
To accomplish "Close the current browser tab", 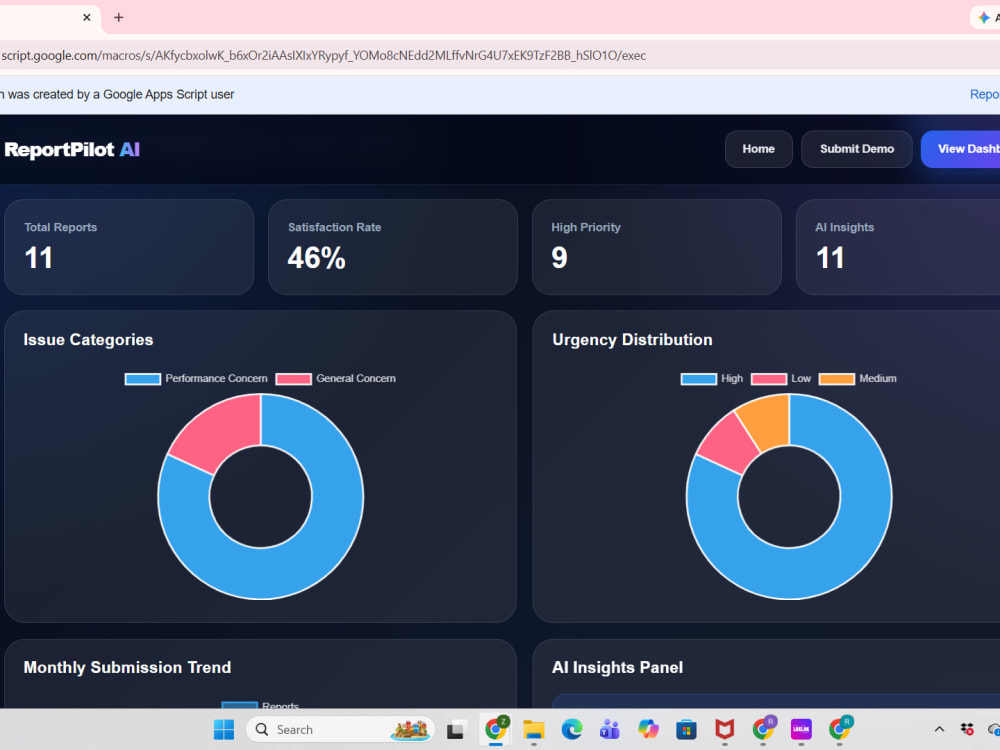I will click(87, 17).
